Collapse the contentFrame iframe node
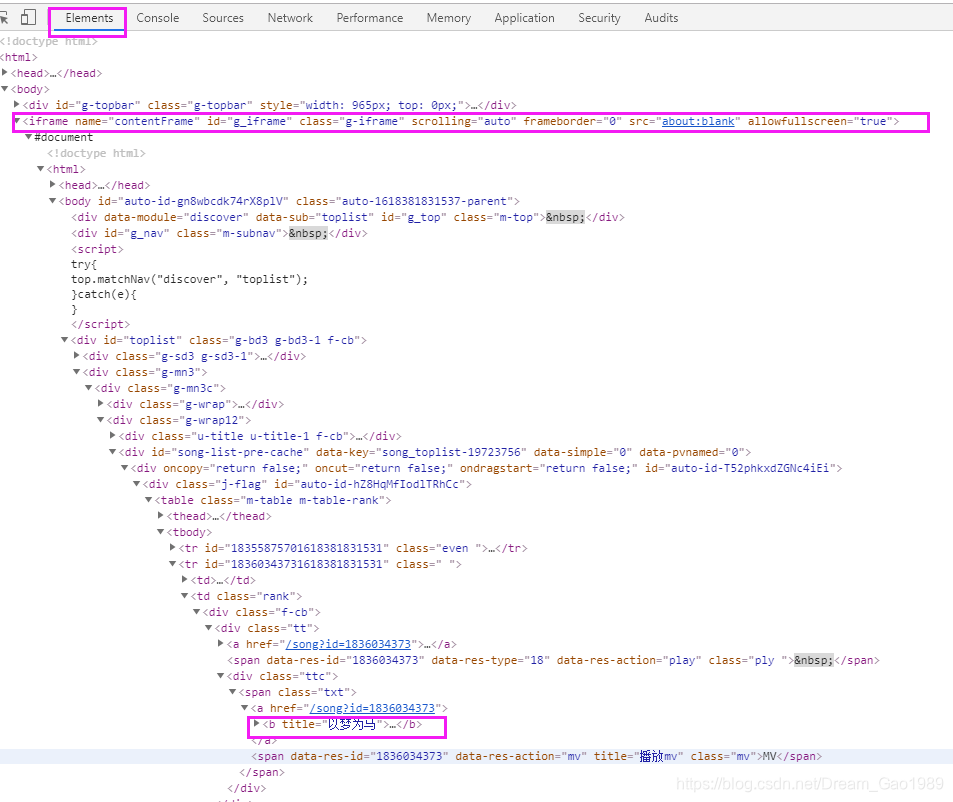 tap(17, 121)
